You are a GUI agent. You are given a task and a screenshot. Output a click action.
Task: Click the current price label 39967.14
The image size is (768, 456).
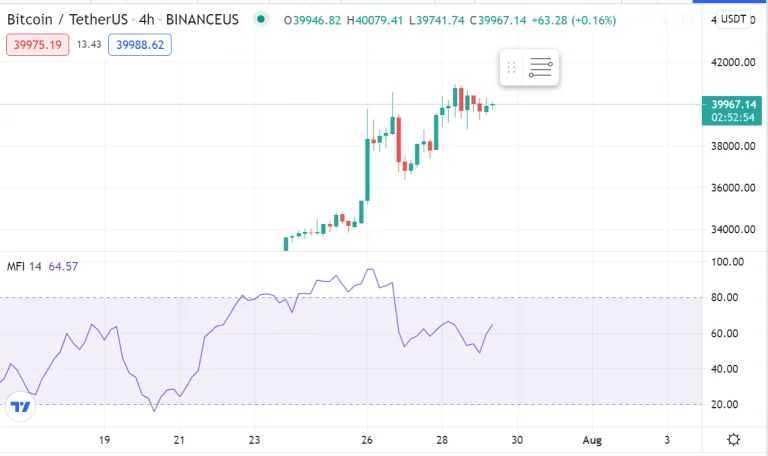point(734,103)
